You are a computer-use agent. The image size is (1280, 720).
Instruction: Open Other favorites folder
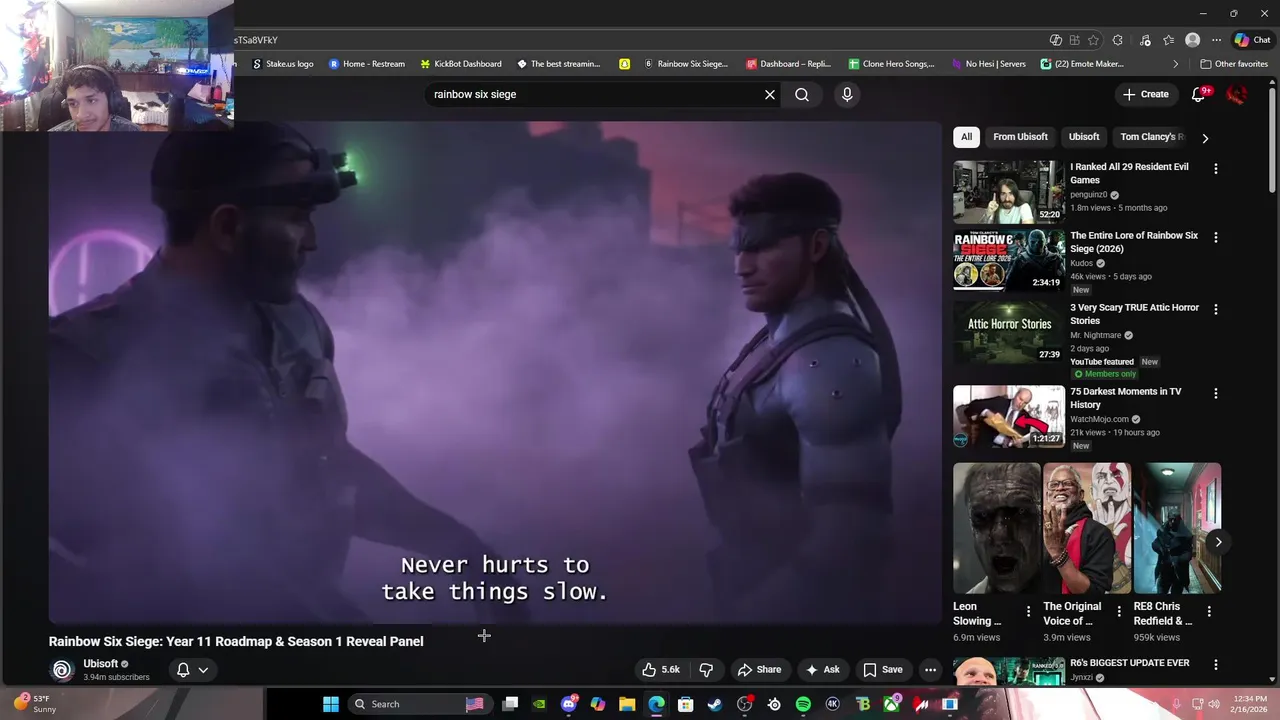(1234, 64)
